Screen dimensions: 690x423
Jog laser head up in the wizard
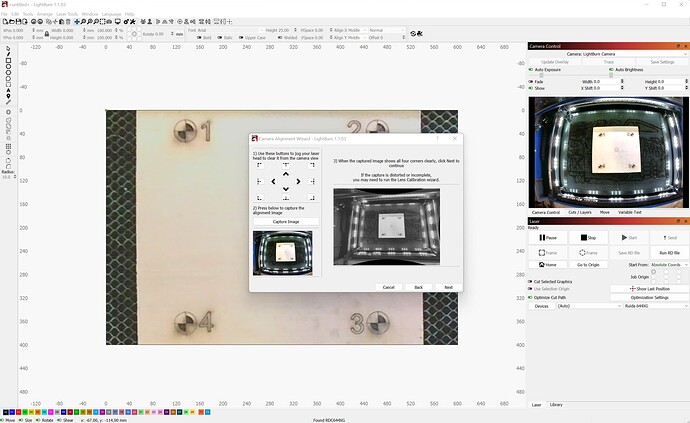(286, 174)
